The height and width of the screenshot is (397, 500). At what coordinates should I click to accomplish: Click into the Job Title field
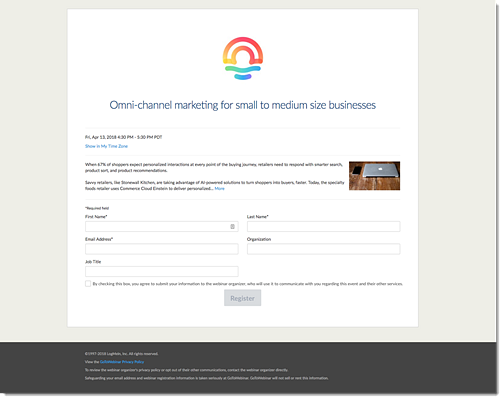pos(162,271)
